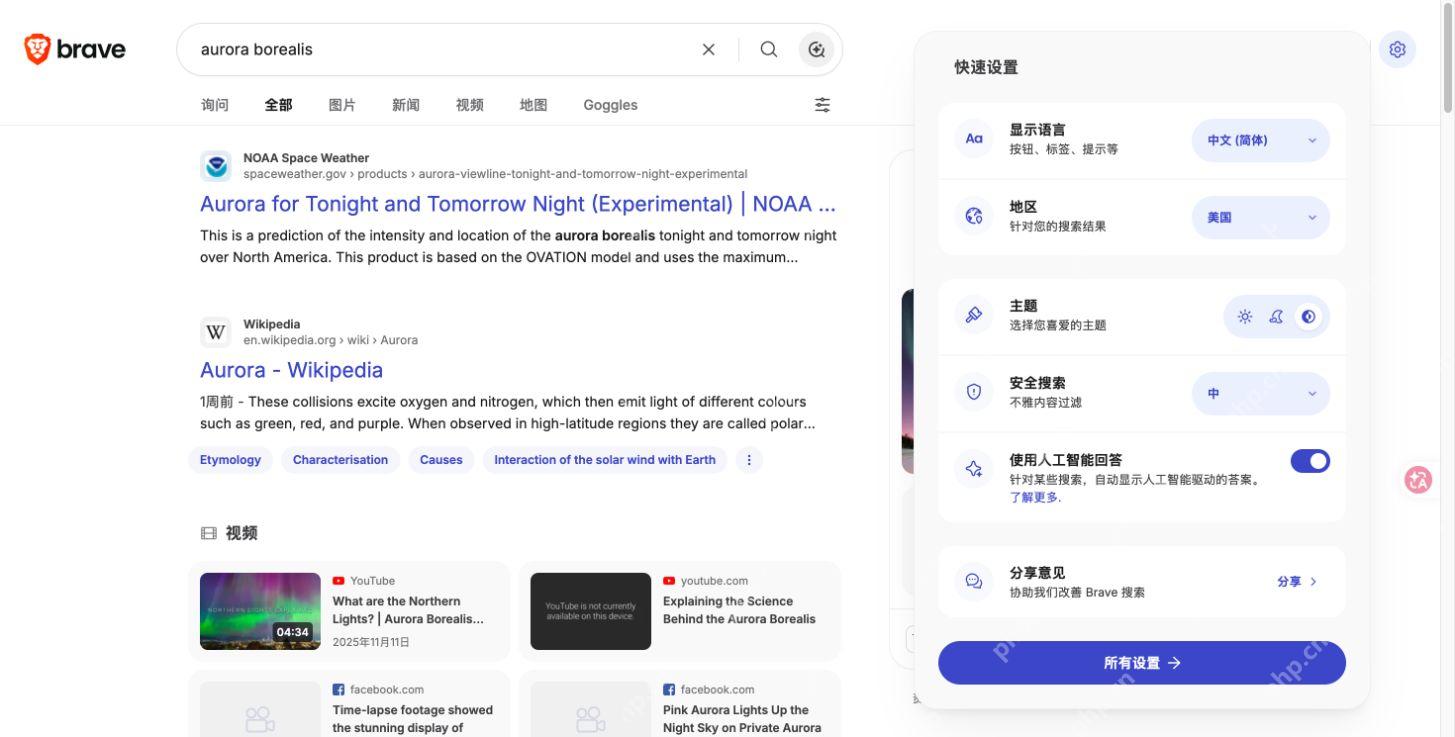Open the display language dropdown 中文 (简体)
1455x737 pixels.
[x=1261, y=140]
